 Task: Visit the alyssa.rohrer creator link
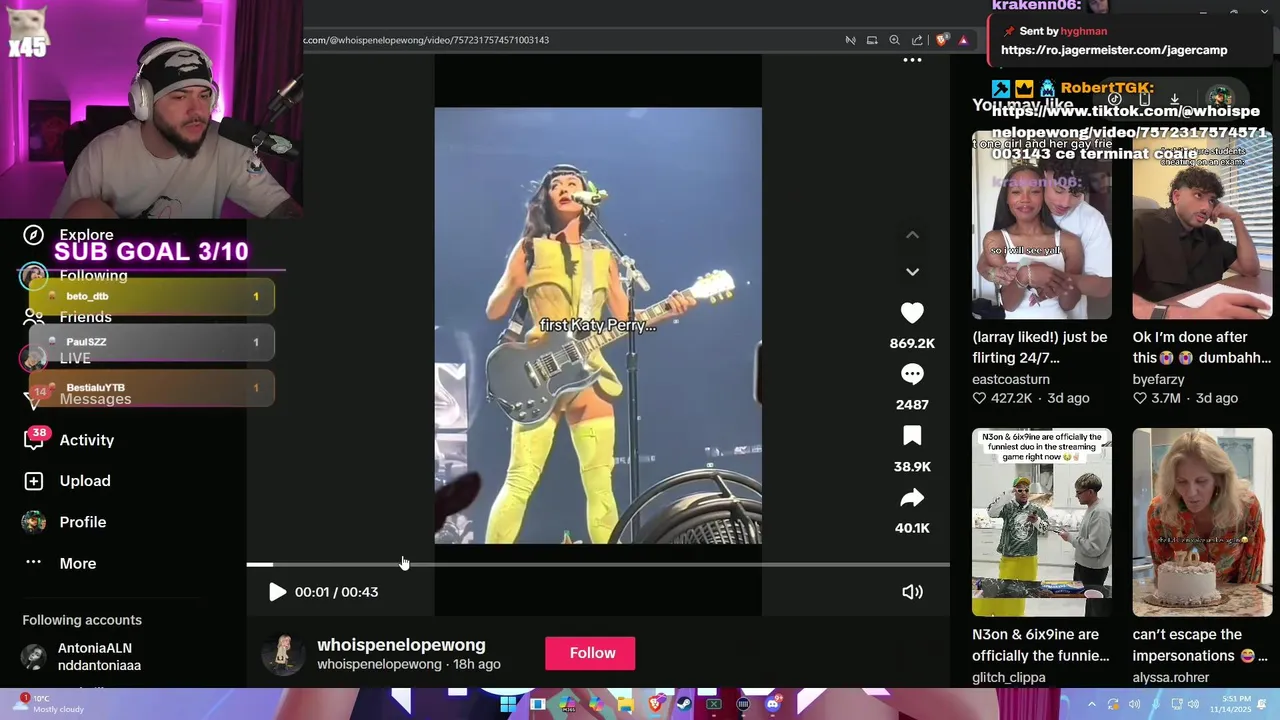(x=1170, y=677)
